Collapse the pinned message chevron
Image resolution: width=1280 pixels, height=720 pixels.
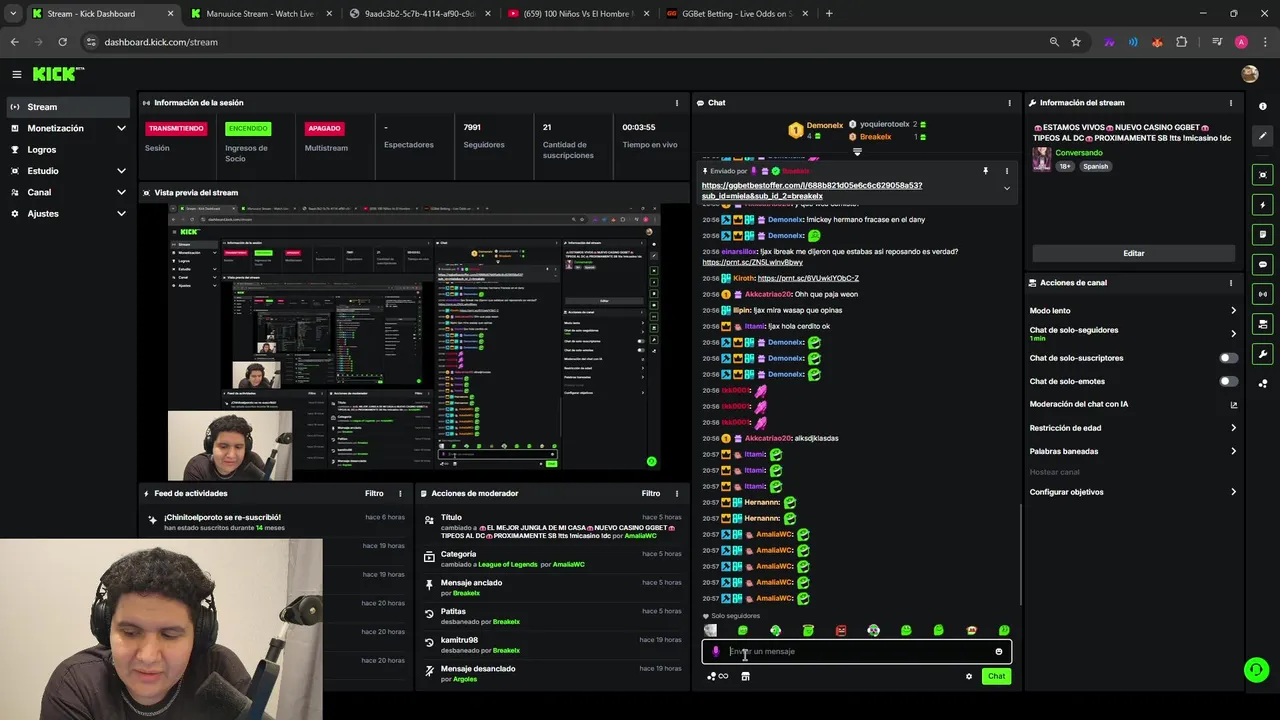[x=1007, y=188]
